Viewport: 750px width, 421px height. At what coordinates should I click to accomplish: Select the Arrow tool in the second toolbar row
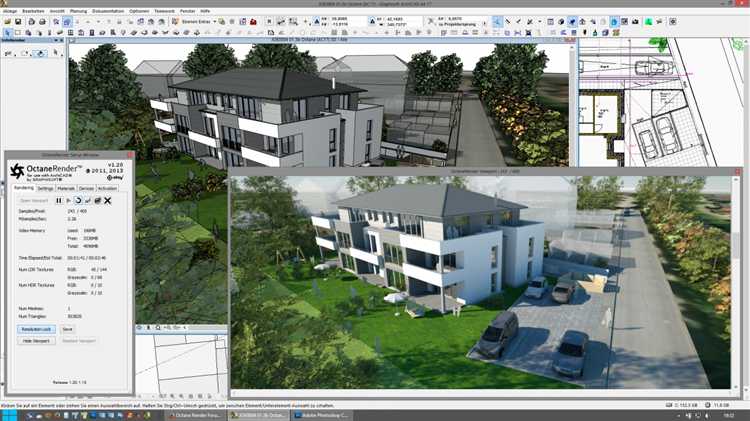(x=7, y=33)
